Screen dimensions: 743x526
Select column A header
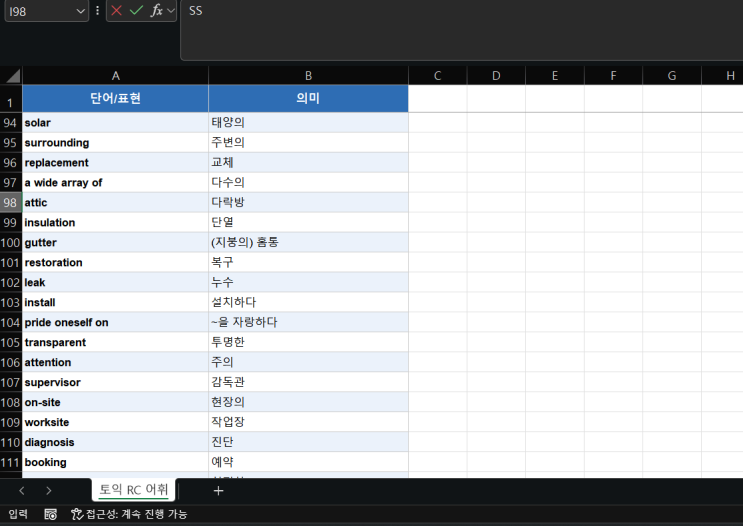[116, 76]
